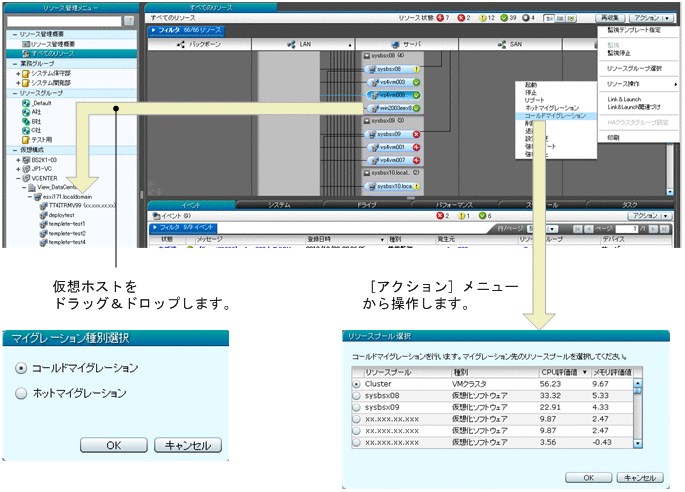This screenshot has width=685, height=492.
Task: Click the B社 resource group icon
Action: 26,121
